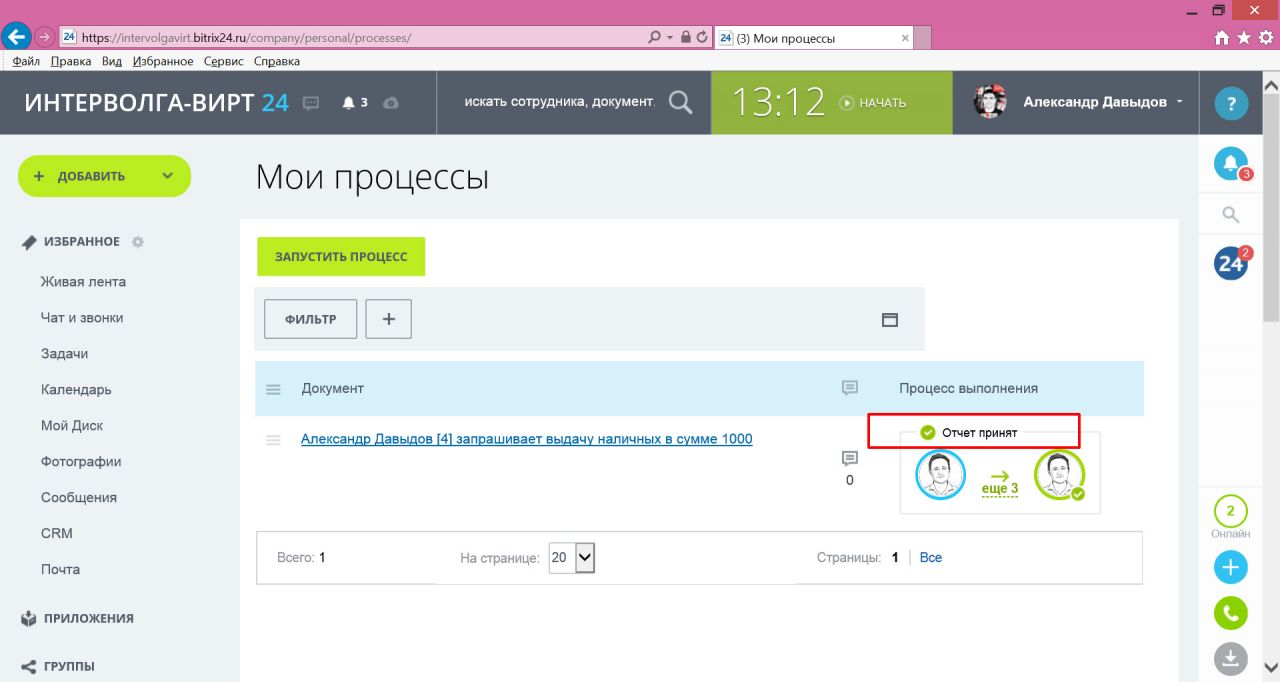The height and width of the screenshot is (682, 1280).
Task: Click the address bar URL field
Action: pyautogui.click(x=350, y=38)
